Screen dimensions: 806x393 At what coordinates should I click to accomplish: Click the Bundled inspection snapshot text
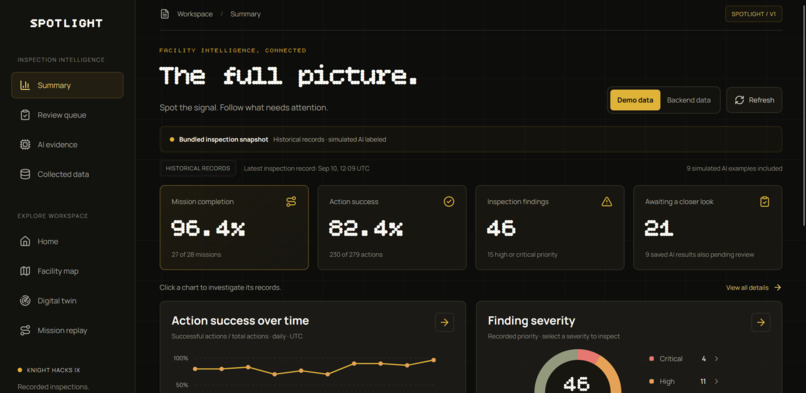[x=224, y=139]
